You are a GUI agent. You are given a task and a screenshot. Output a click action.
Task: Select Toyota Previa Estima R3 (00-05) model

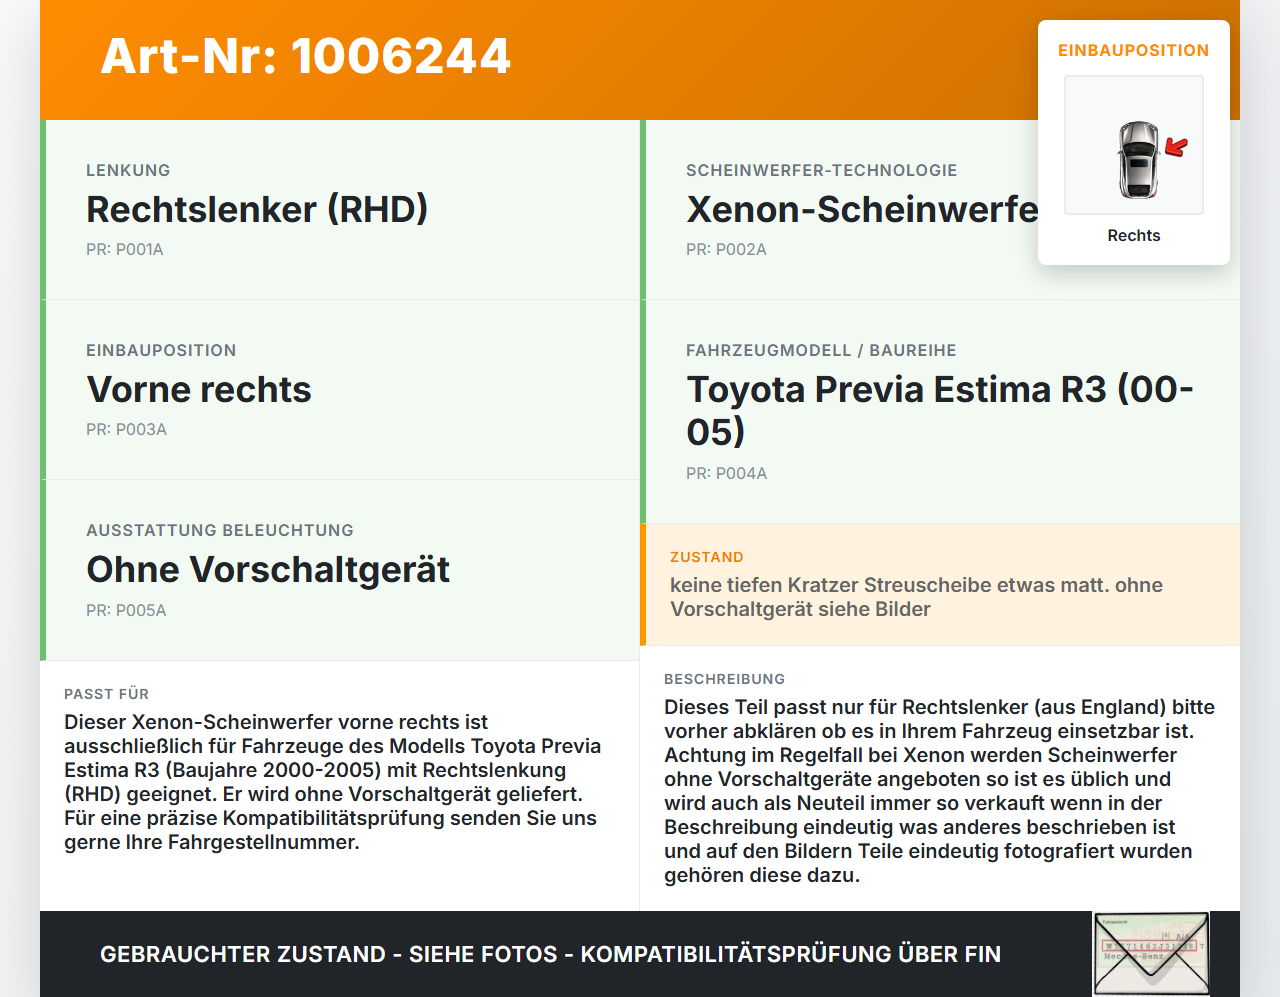[940, 410]
